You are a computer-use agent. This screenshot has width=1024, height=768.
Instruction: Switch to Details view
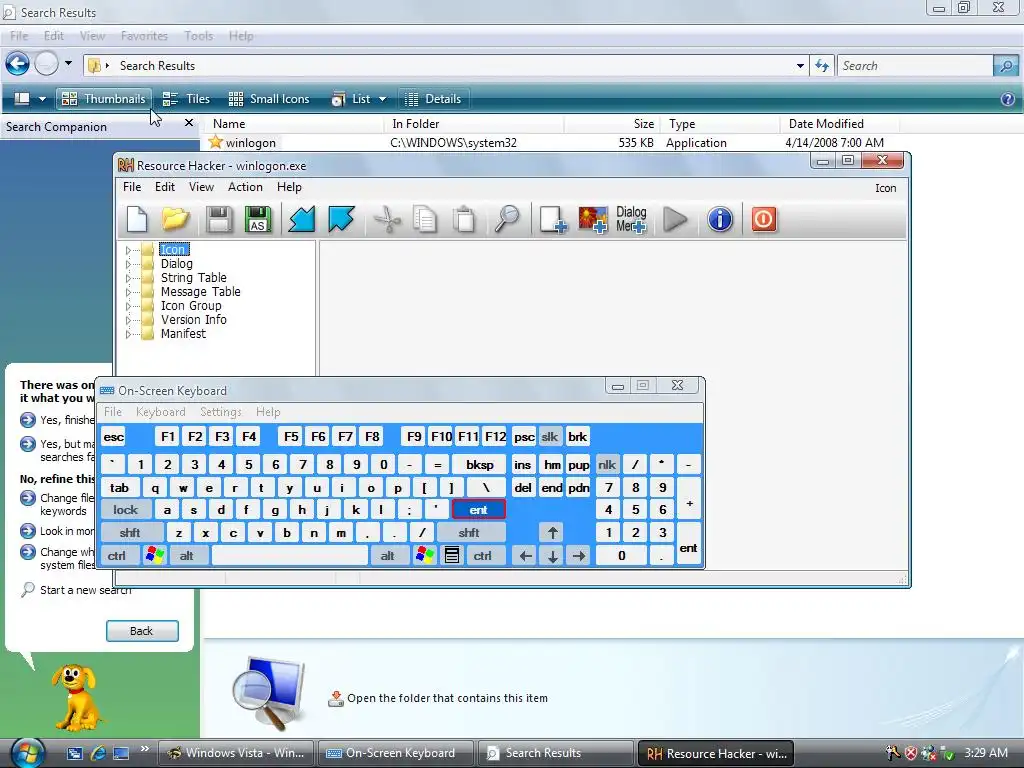(433, 99)
